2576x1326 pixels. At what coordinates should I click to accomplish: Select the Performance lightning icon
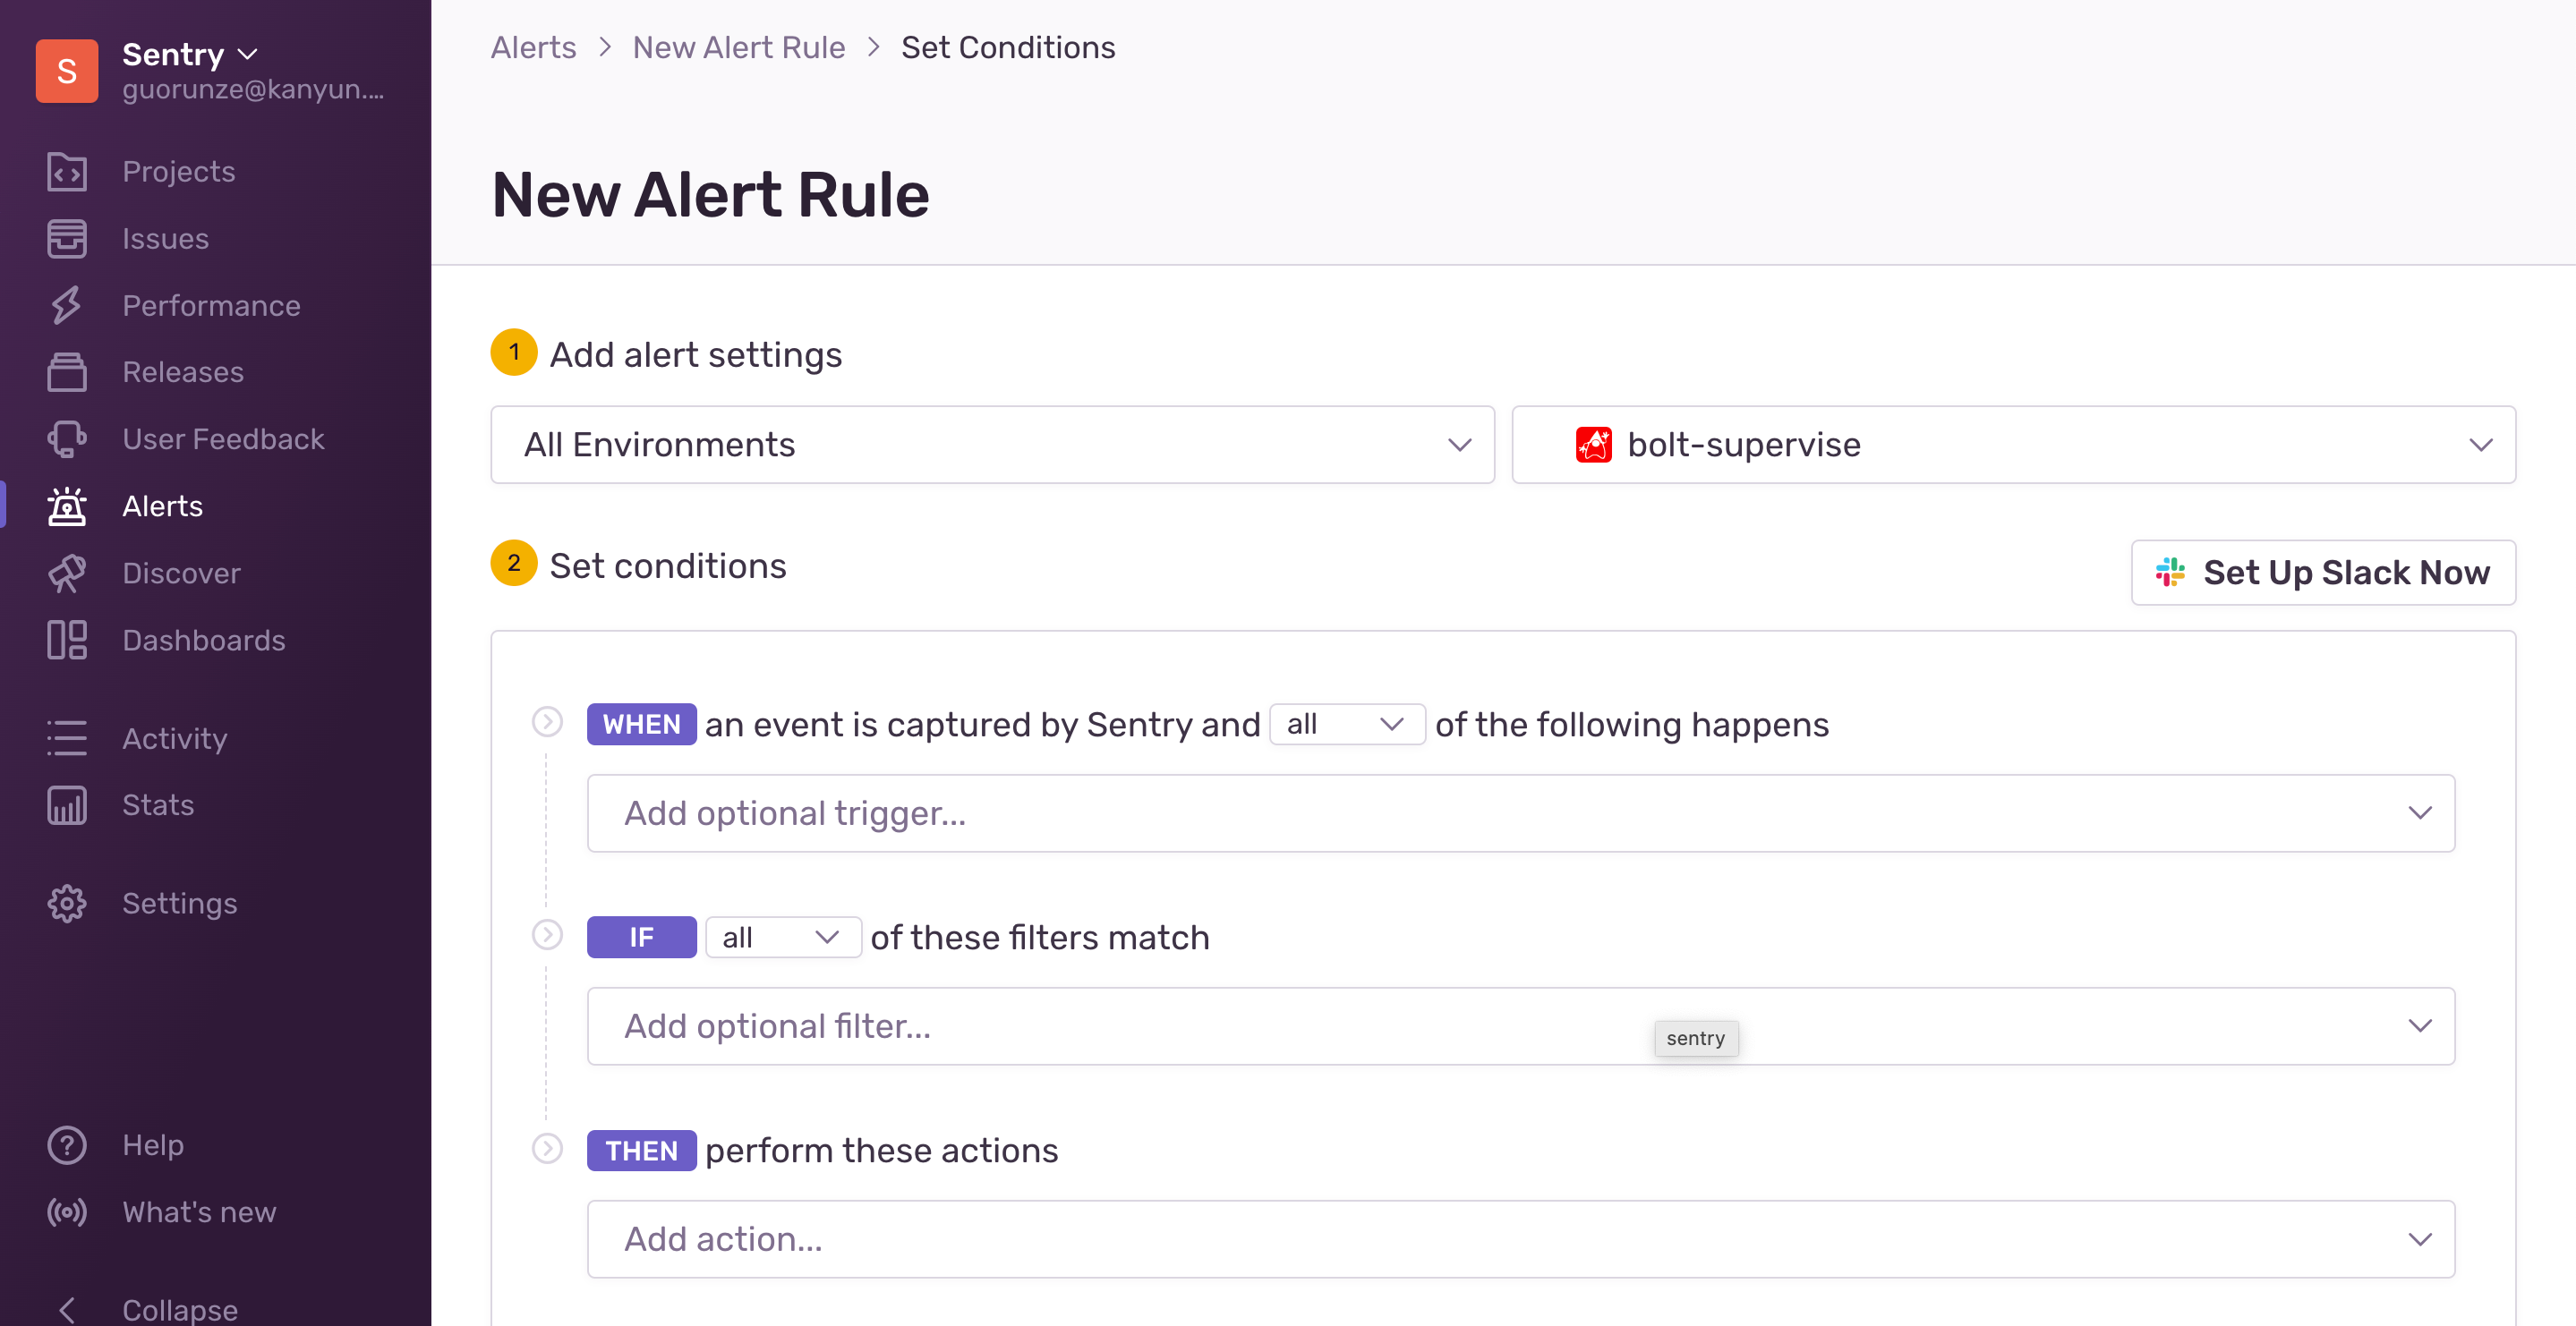67,305
